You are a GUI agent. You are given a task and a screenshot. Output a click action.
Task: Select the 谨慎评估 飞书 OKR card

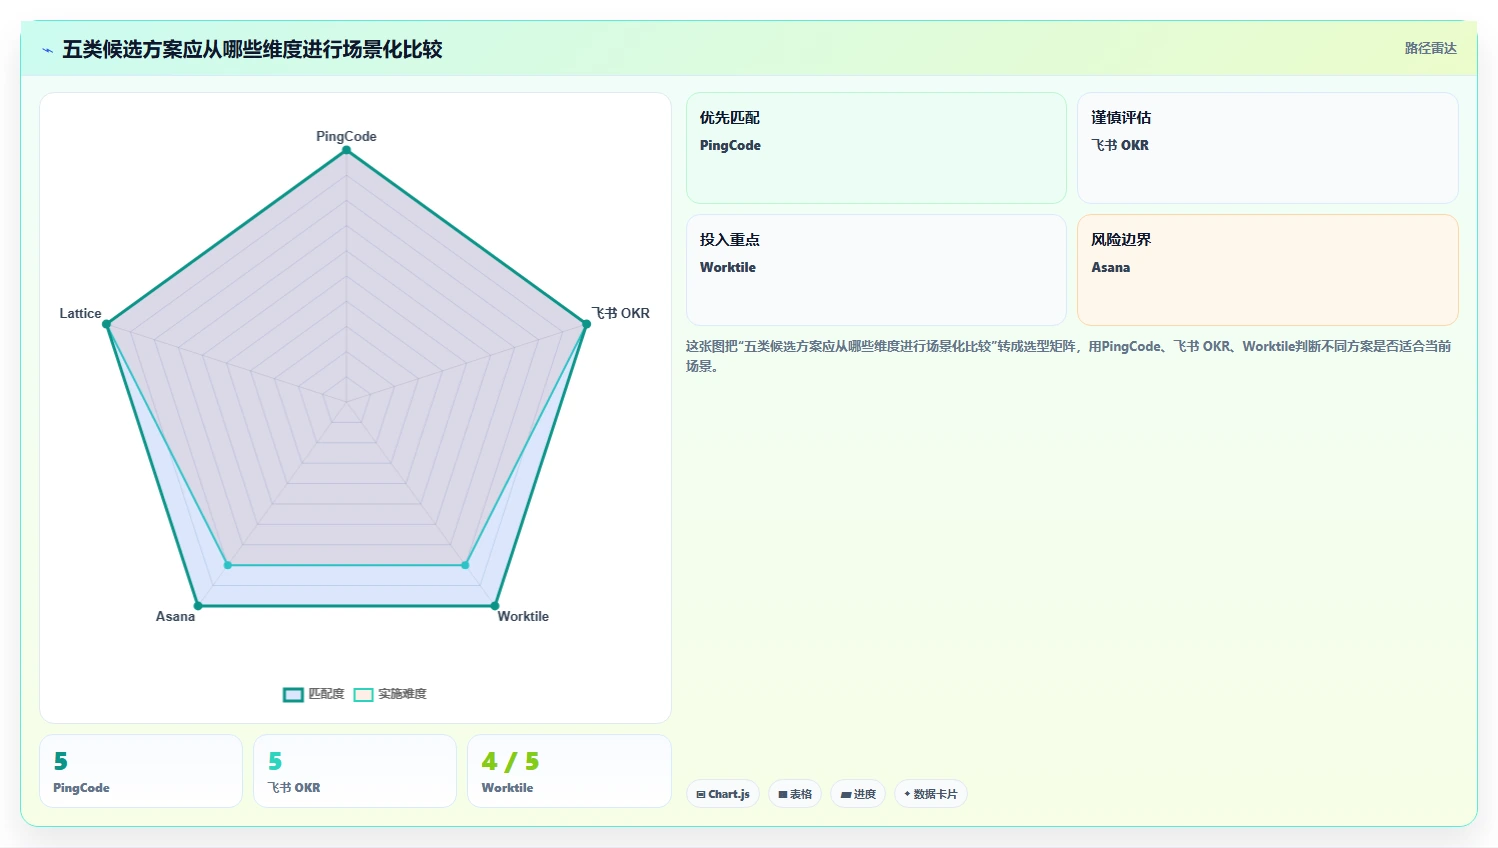[x=1267, y=148]
